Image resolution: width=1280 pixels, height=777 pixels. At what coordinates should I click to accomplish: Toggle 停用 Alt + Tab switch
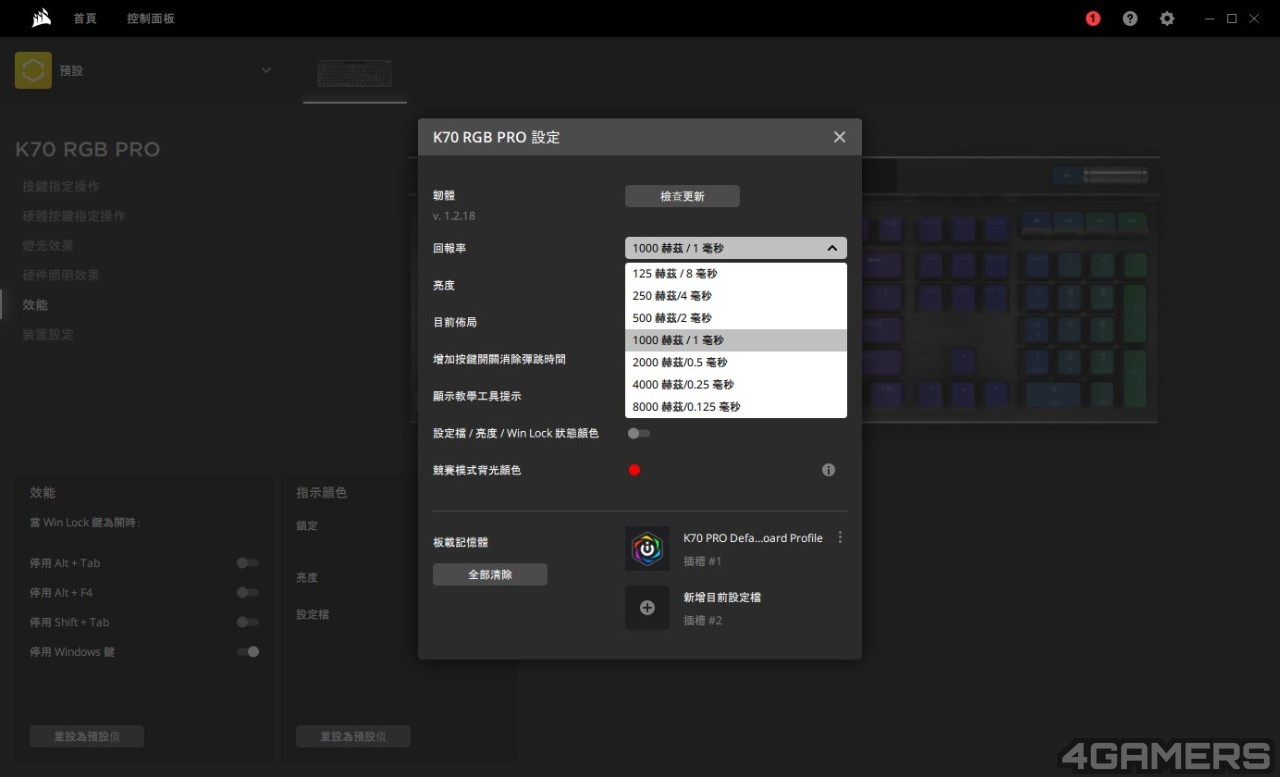click(x=247, y=563)
